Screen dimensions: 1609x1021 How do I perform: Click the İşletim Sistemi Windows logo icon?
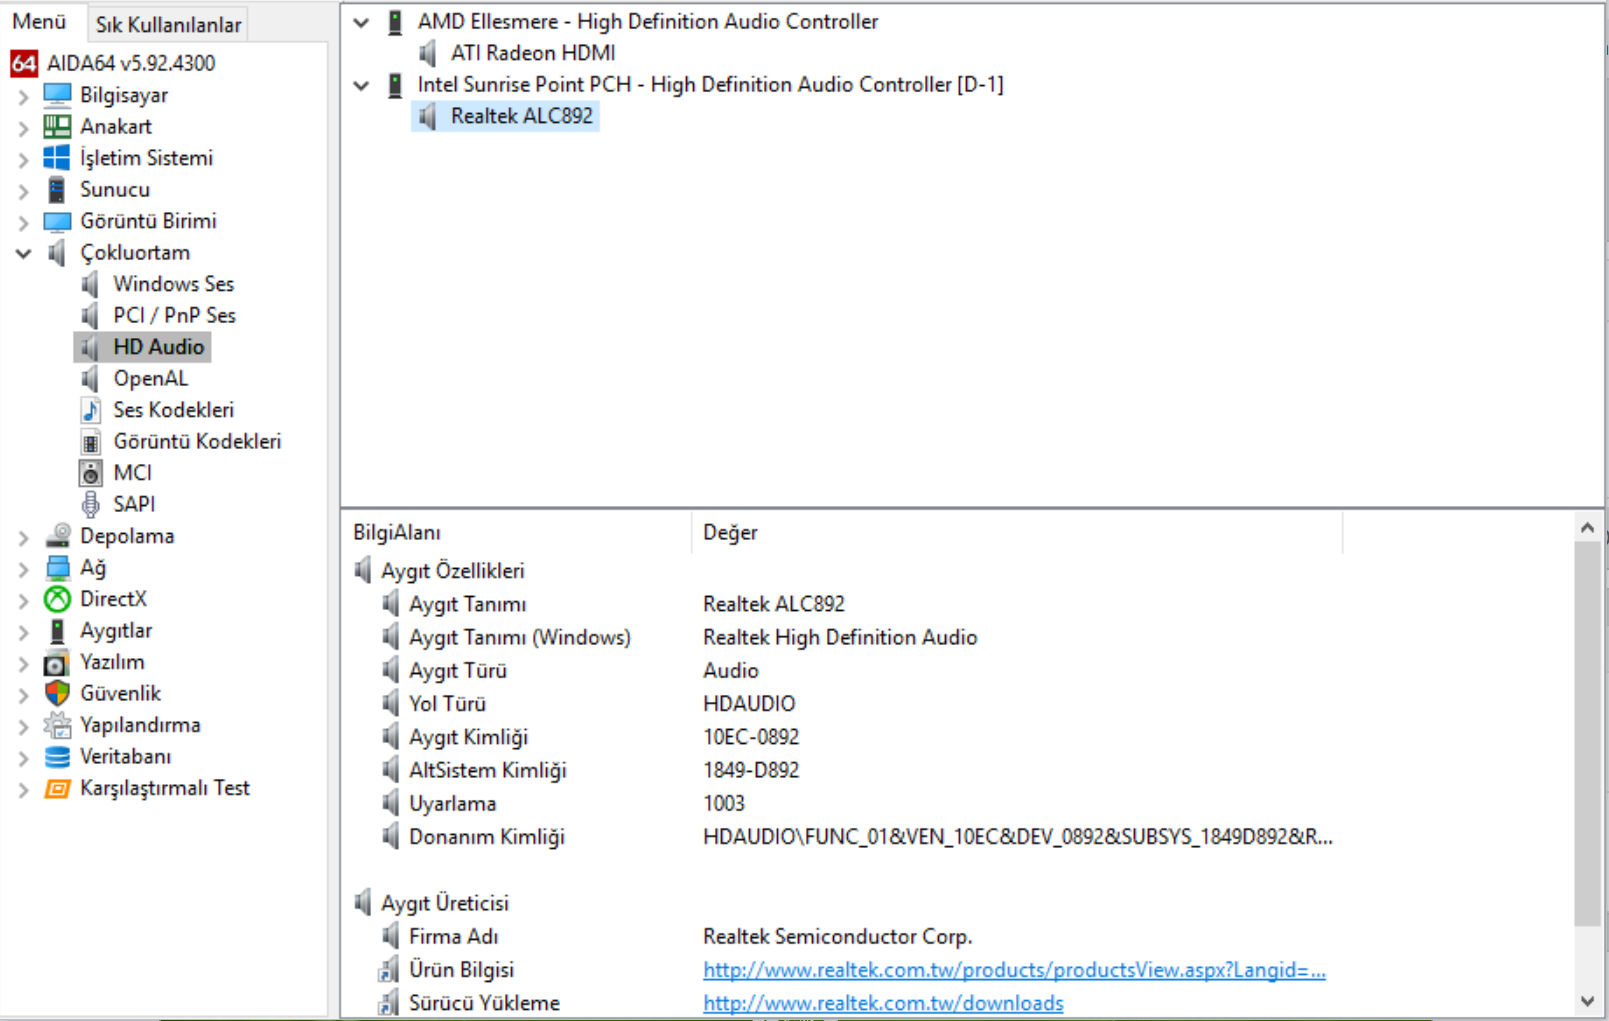pos(57,158)
